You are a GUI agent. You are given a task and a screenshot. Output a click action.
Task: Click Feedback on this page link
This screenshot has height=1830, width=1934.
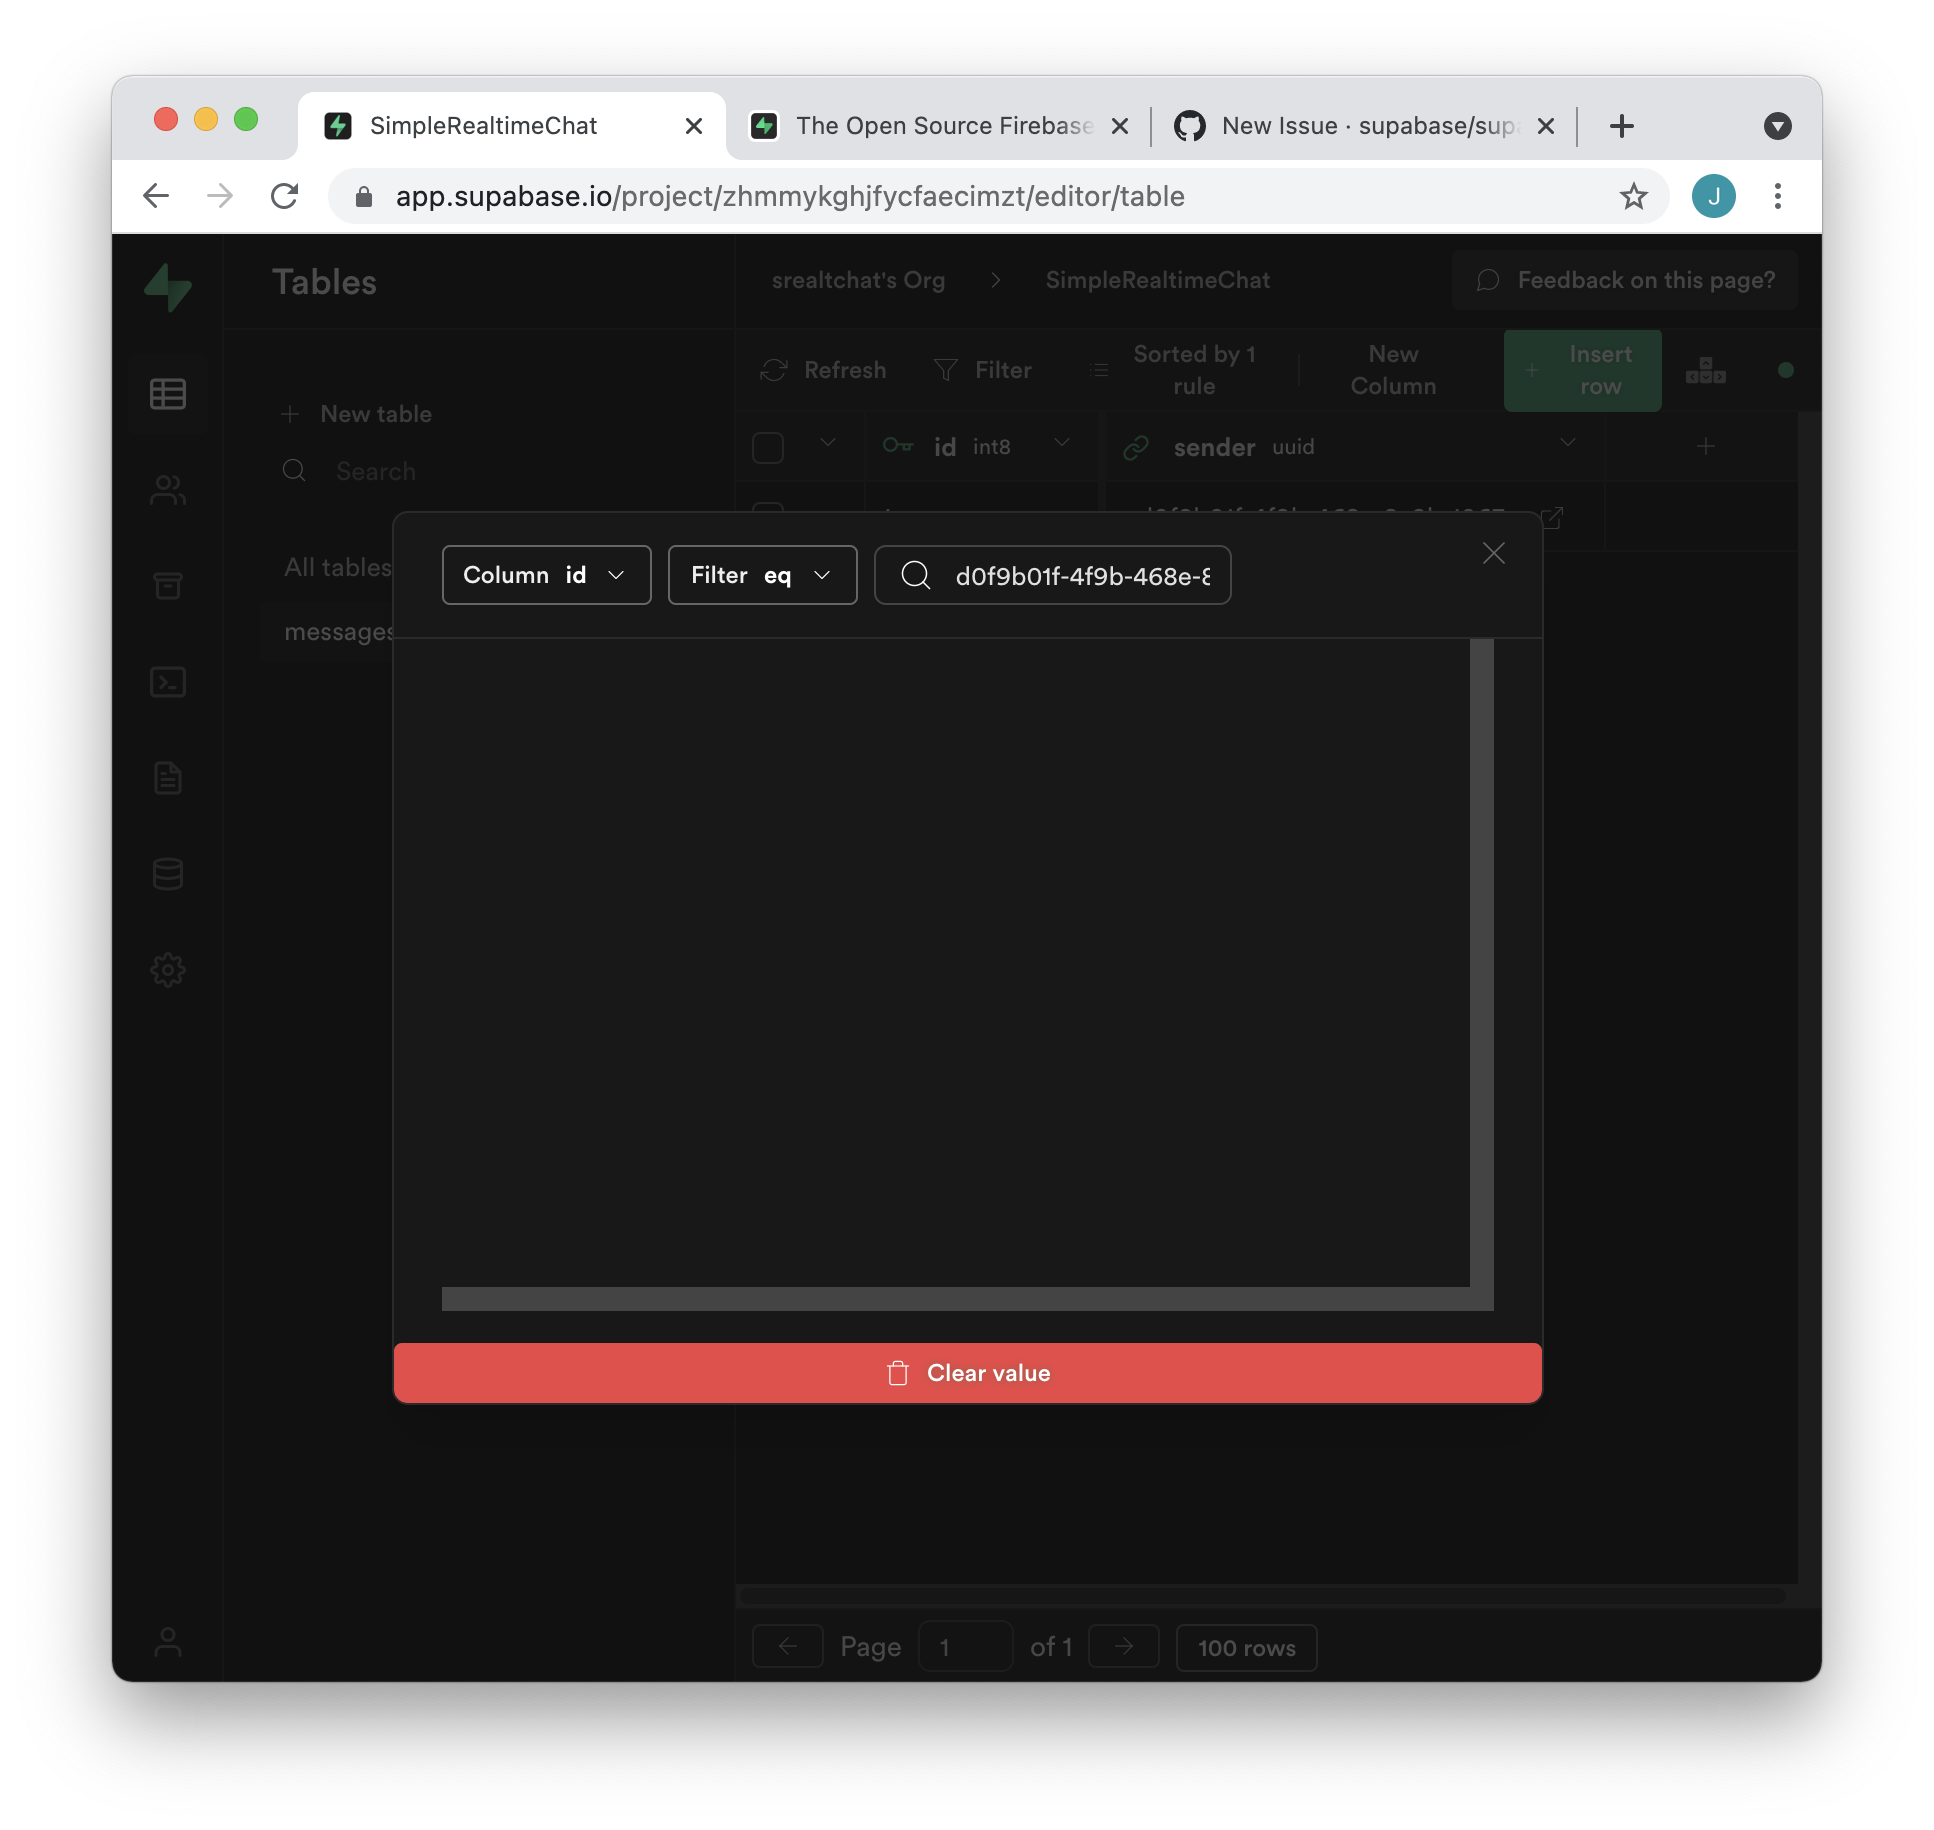pos(1625,281)
